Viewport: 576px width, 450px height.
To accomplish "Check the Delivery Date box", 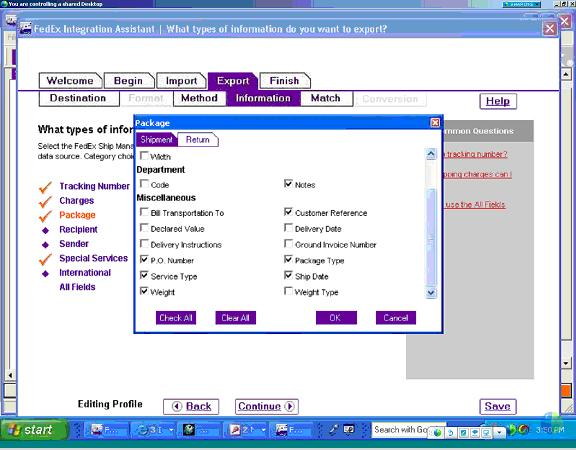I will pos(288,228).
